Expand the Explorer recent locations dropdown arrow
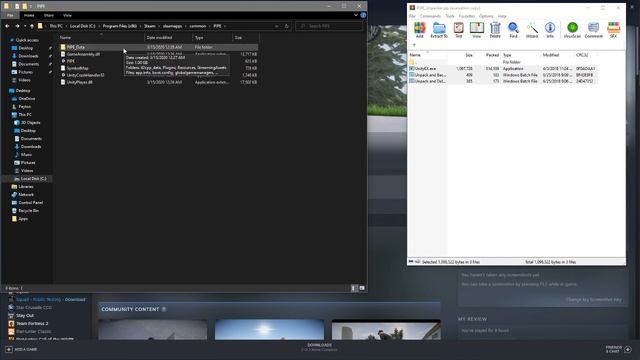This screenshot has width=640, height=360. (x=25, y=26)
